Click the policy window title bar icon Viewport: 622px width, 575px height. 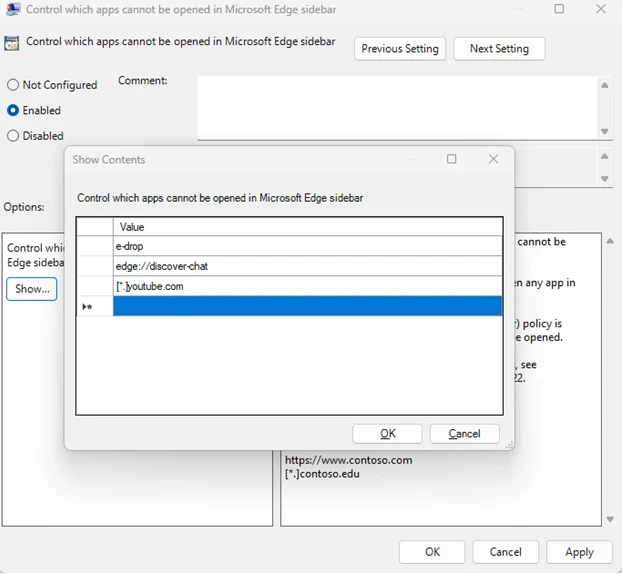(13, 9)
